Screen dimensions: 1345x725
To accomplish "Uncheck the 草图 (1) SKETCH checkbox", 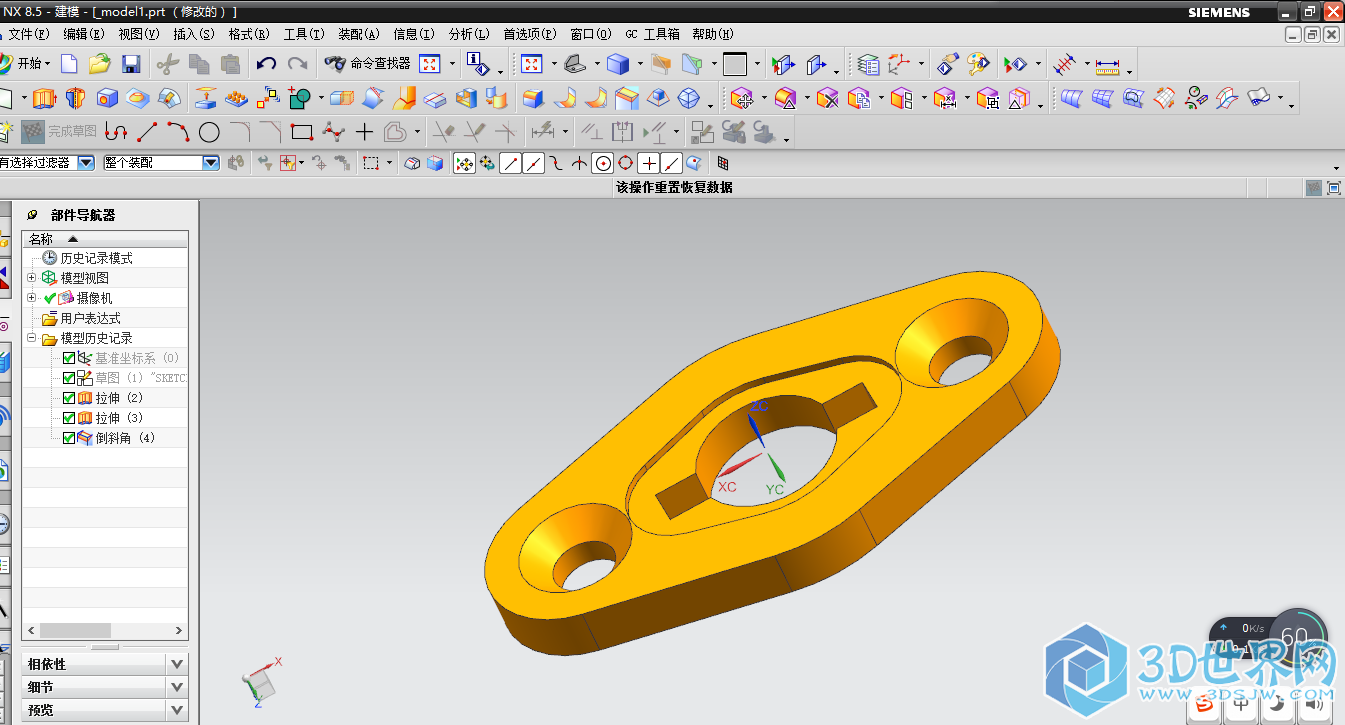I will (x=69, y=378).
